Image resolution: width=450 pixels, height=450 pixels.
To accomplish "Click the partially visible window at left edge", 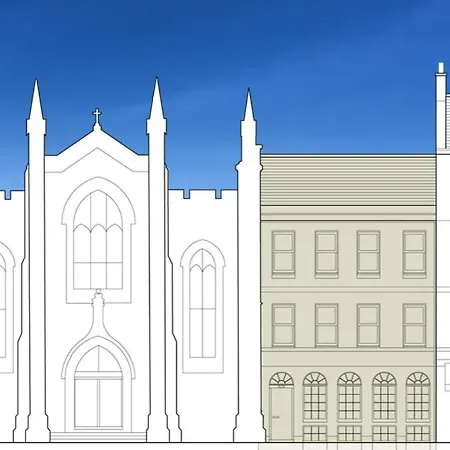I will click(3, 307).
